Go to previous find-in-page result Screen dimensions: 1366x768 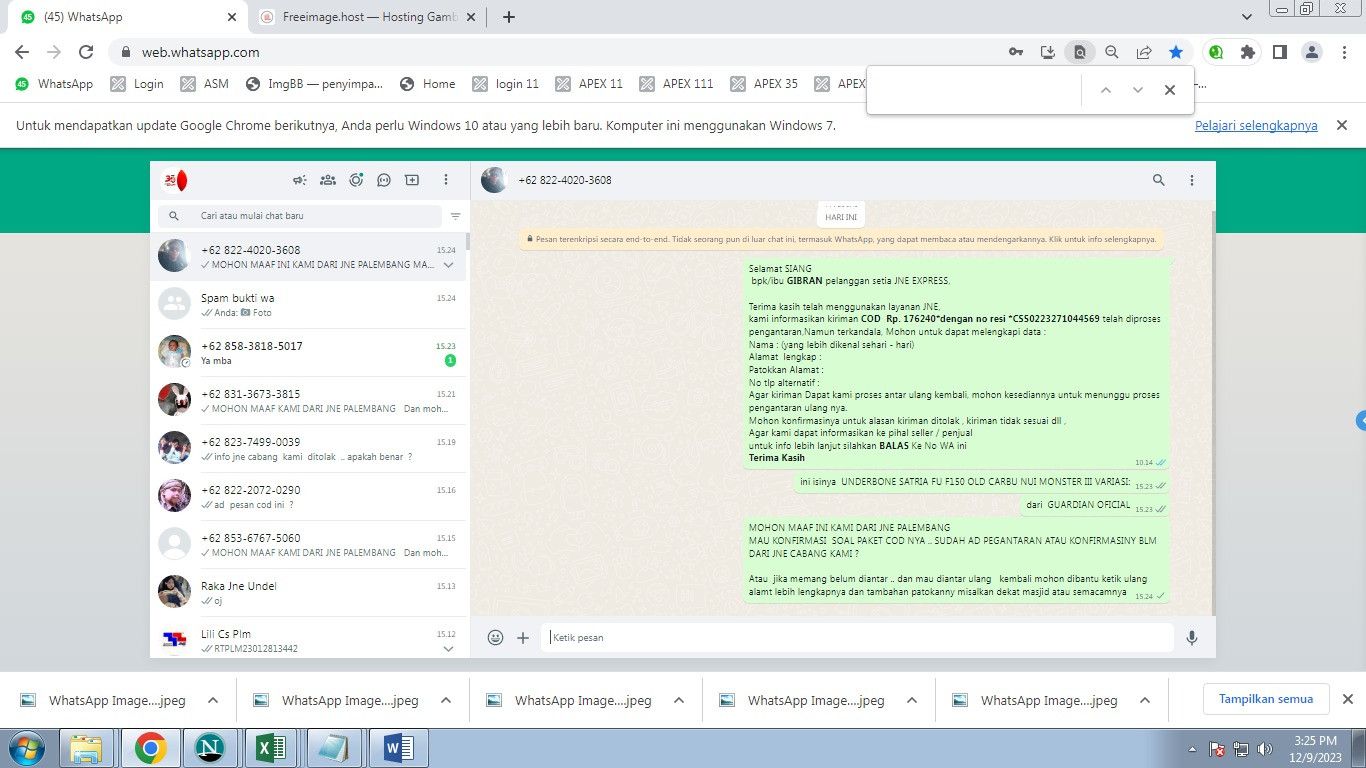coord(1106,90)
